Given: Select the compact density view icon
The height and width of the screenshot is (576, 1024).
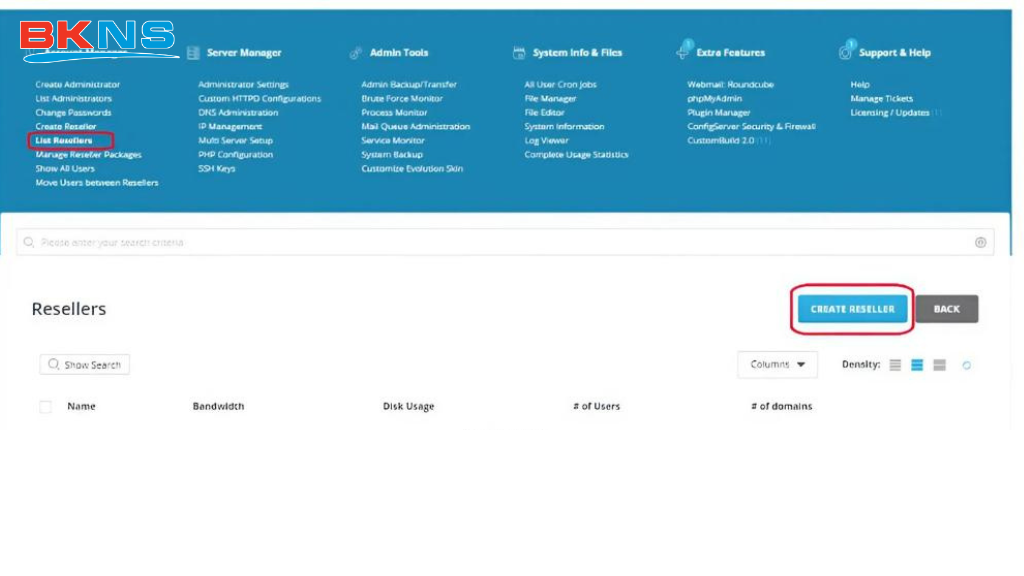Looking at the screenshot, I should (x=895, y=365).
